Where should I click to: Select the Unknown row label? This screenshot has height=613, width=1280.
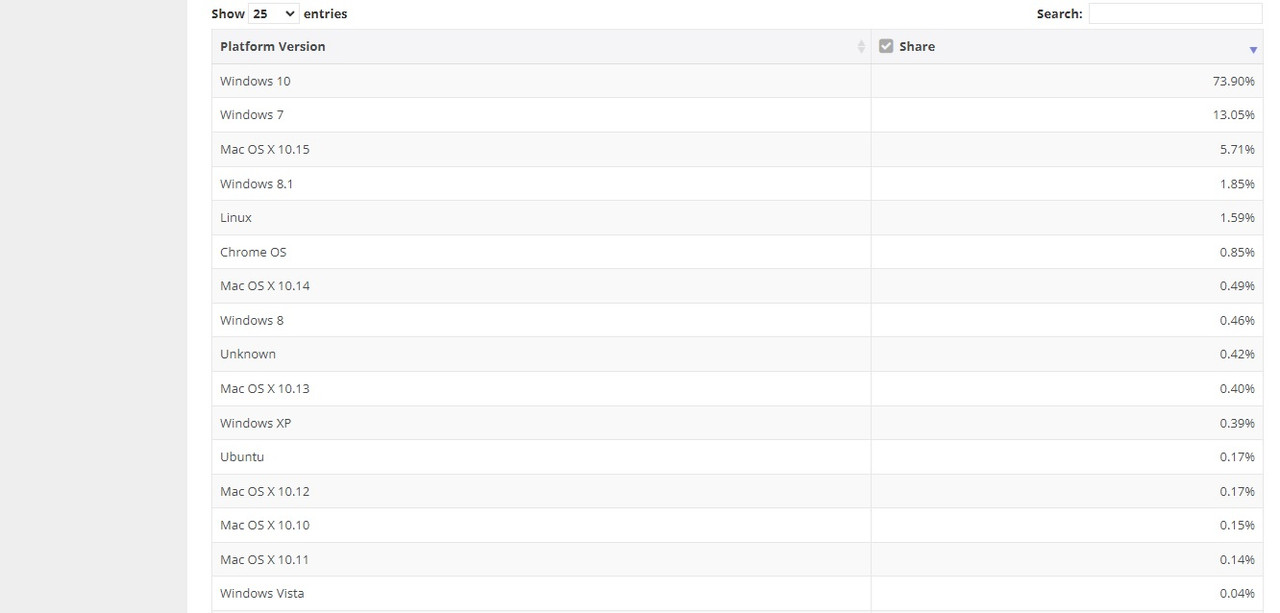(x=248, y=354)
